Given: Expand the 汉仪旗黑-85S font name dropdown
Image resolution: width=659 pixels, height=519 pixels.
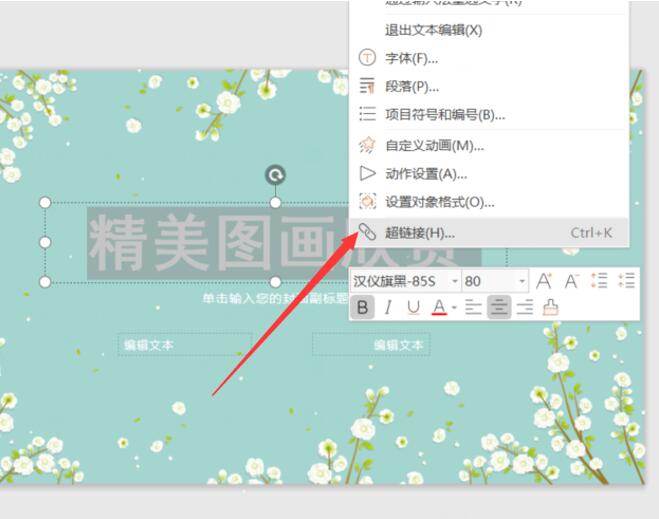Looking at the screenshot, I should tap(454, 282).
